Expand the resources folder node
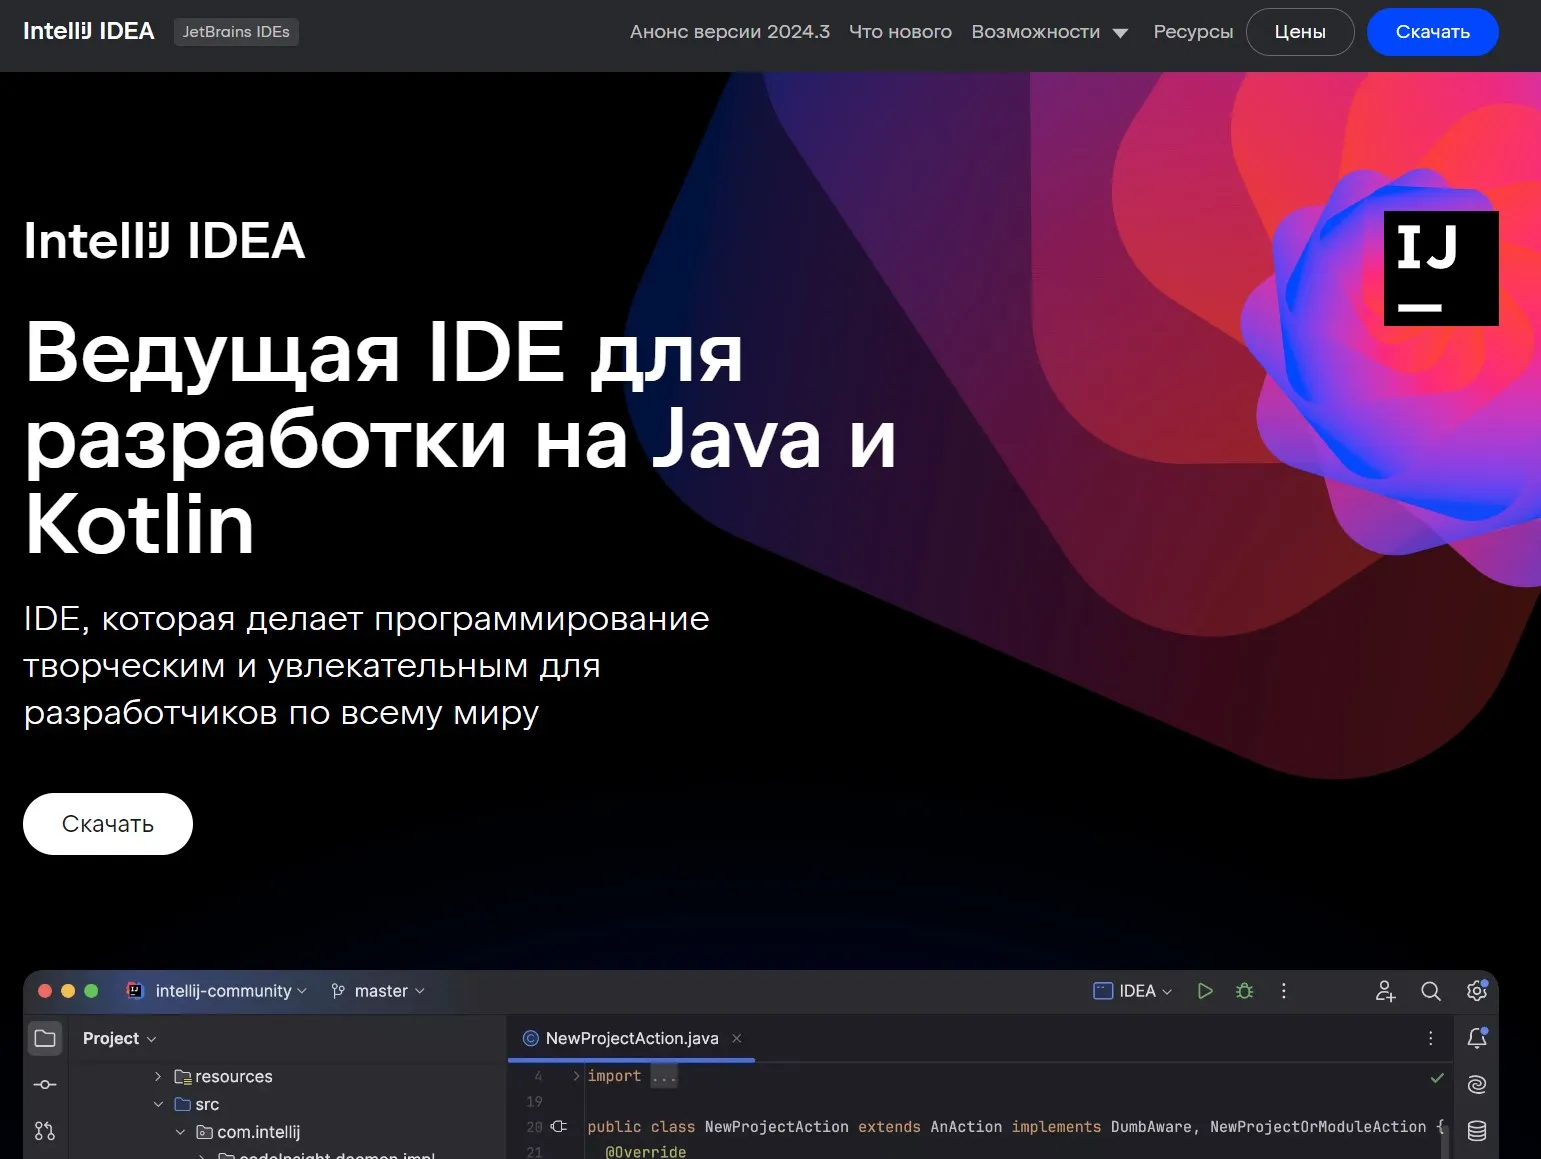This screenshot has width=1541, height=1159. tap(158, 1076)
